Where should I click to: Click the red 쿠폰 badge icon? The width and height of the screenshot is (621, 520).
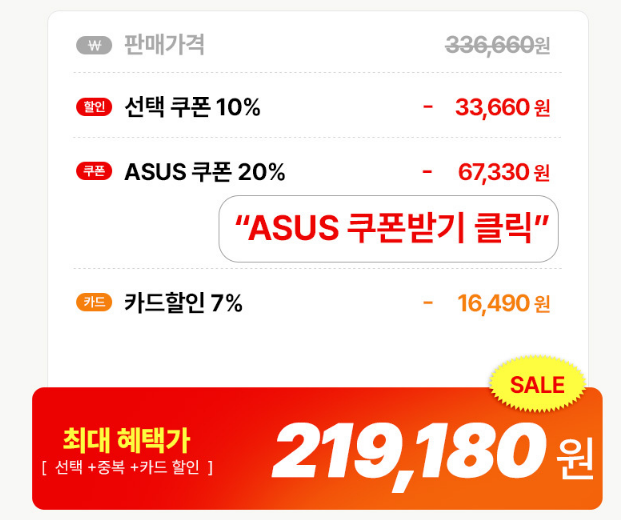point(94,171)
